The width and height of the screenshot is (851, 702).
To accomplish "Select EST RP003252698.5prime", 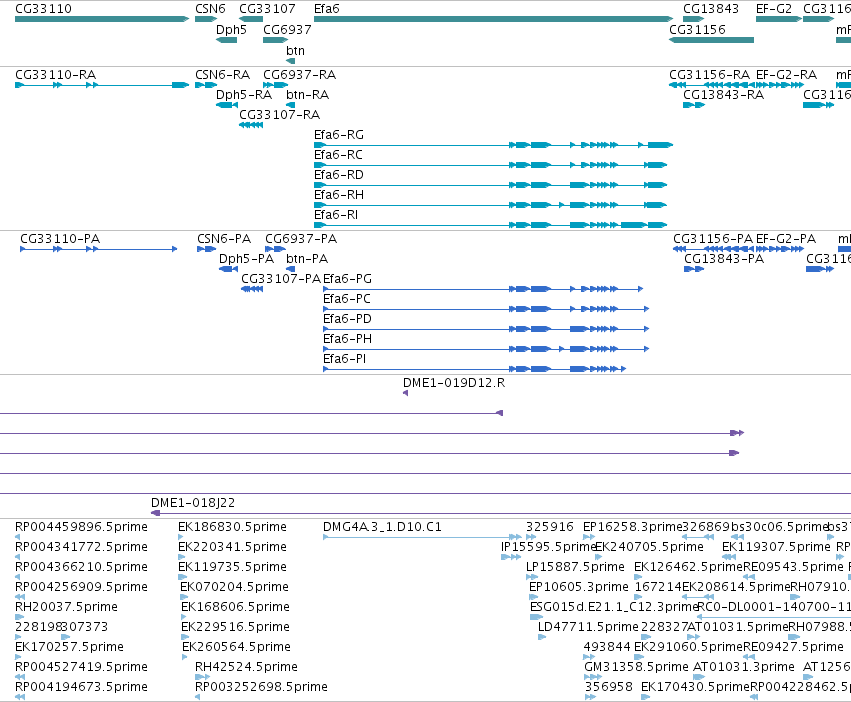I will pyautogui.click(x=261, y=687).
